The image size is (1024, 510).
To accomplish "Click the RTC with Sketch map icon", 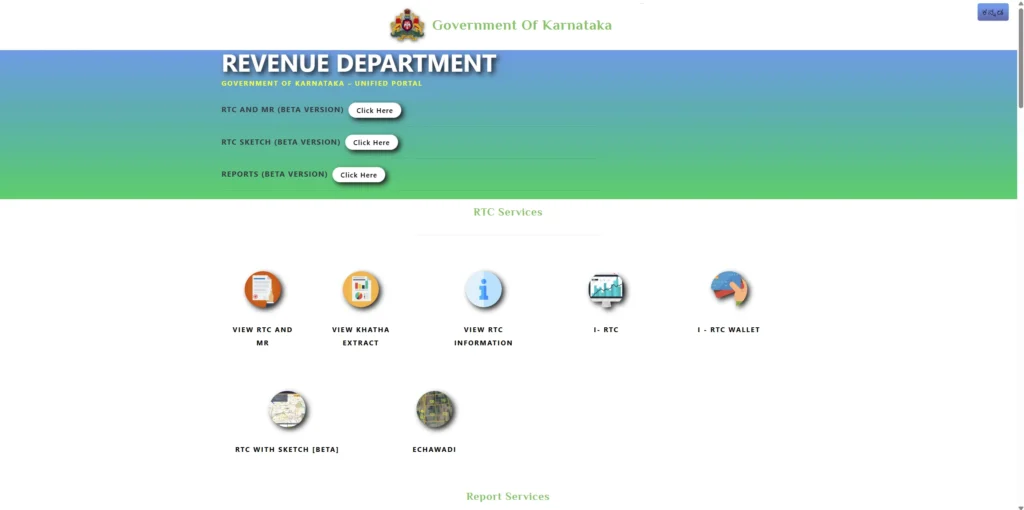I will [x=287, y=409].
